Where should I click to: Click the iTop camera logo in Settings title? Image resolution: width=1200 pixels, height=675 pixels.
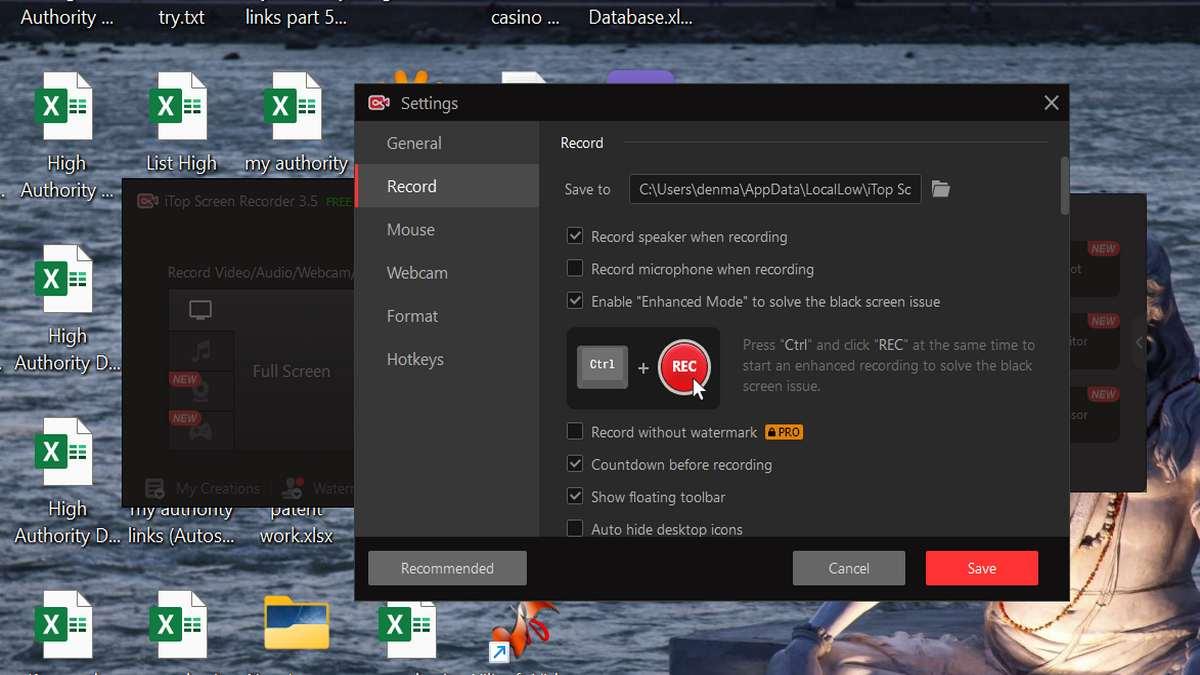(x=379, y=103)
